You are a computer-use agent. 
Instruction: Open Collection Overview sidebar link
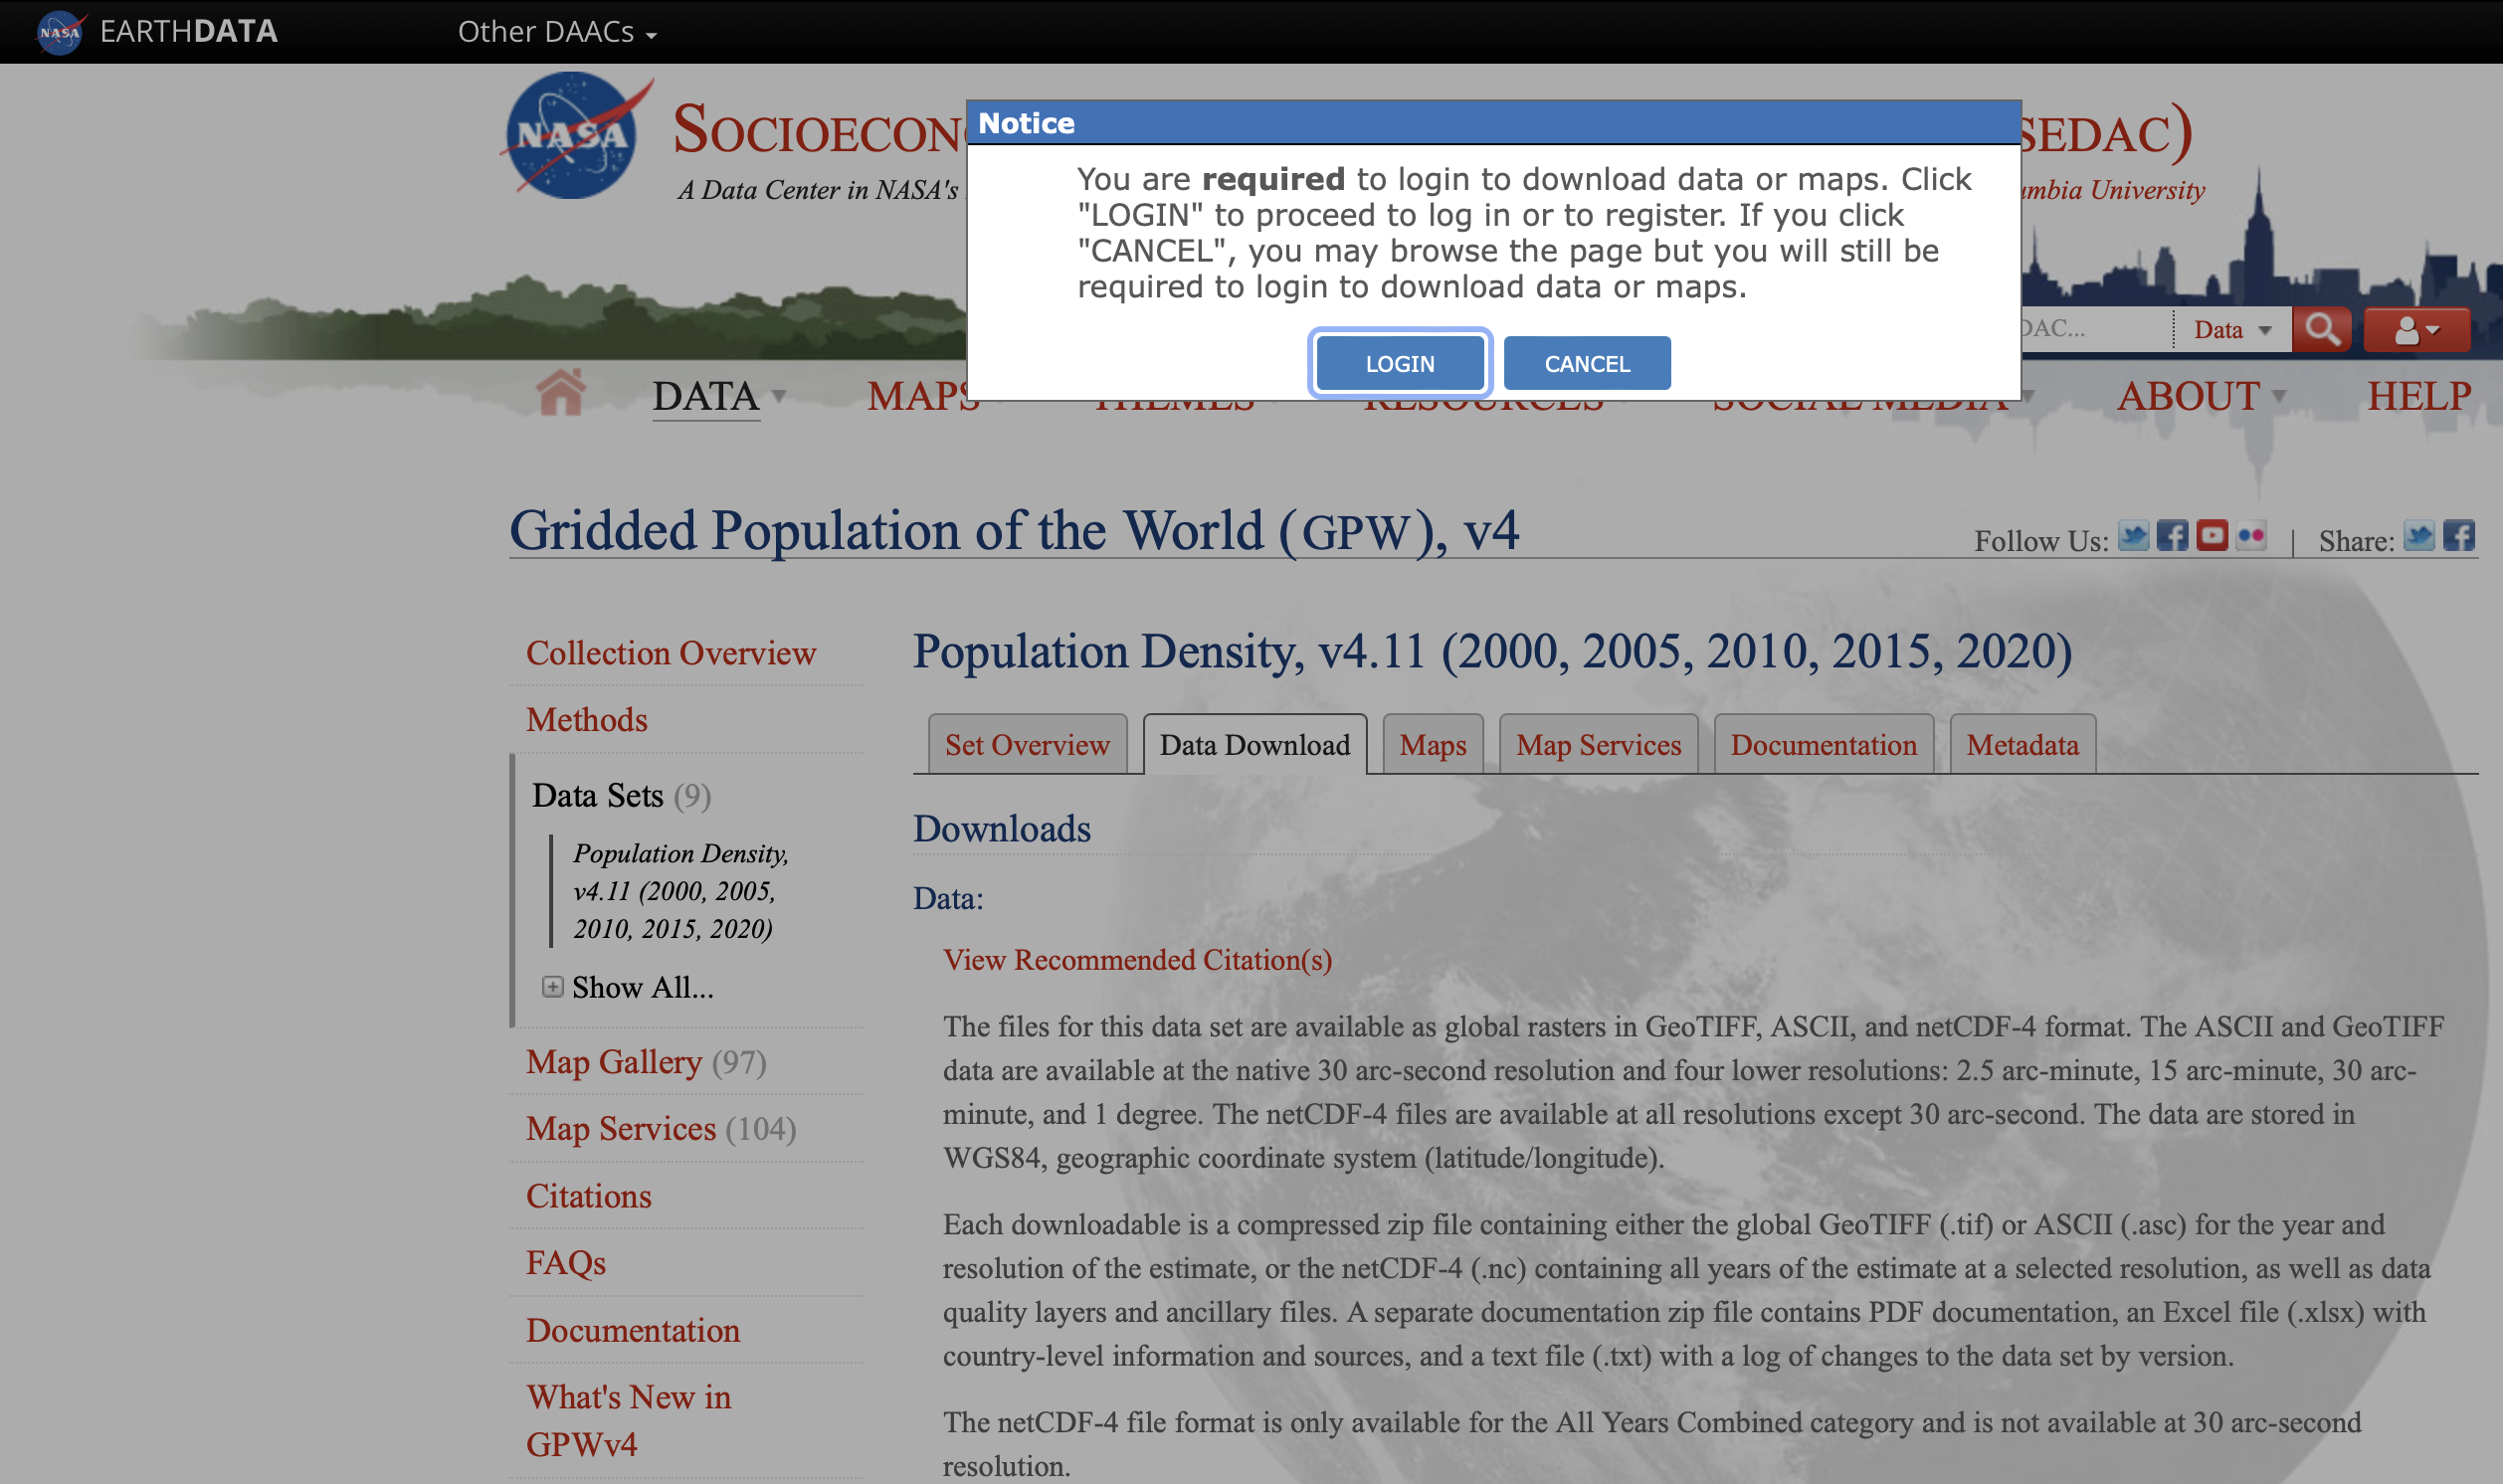coord(671,653)
